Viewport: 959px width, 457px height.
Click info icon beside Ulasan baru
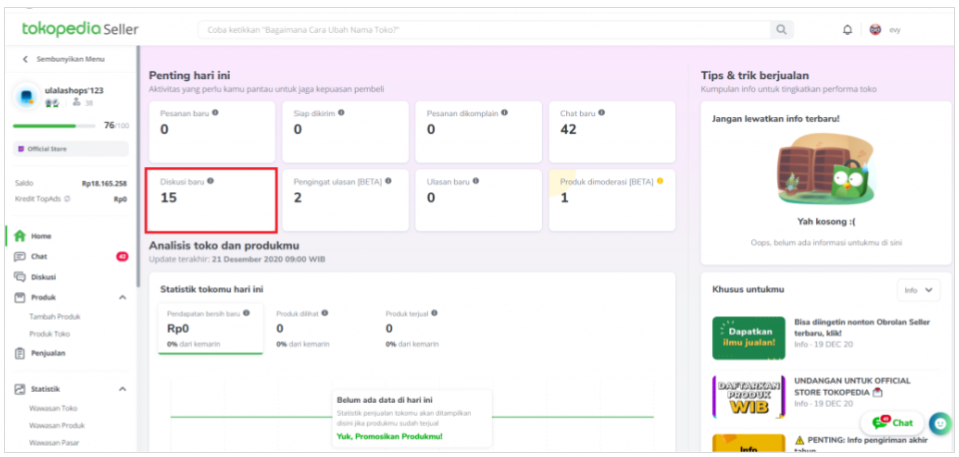coord(476,181)
